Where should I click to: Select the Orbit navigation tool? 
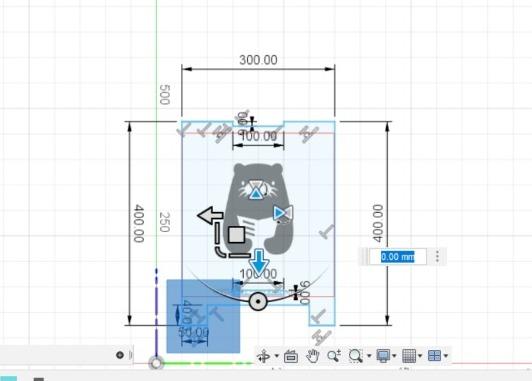(264, 356)
